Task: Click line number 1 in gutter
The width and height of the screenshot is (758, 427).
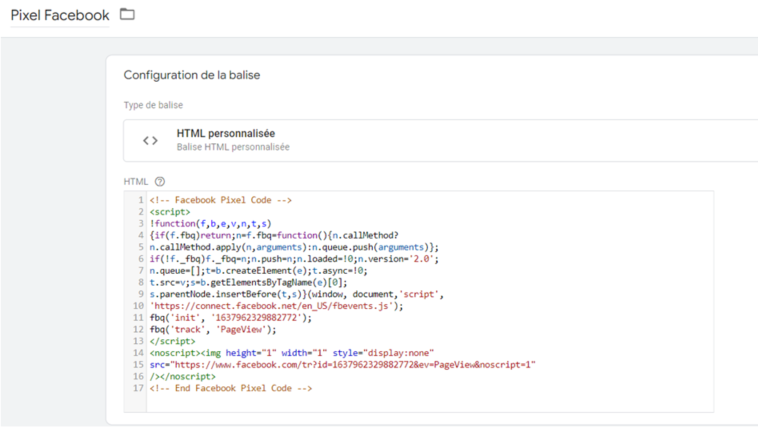Action: [141, 200]
